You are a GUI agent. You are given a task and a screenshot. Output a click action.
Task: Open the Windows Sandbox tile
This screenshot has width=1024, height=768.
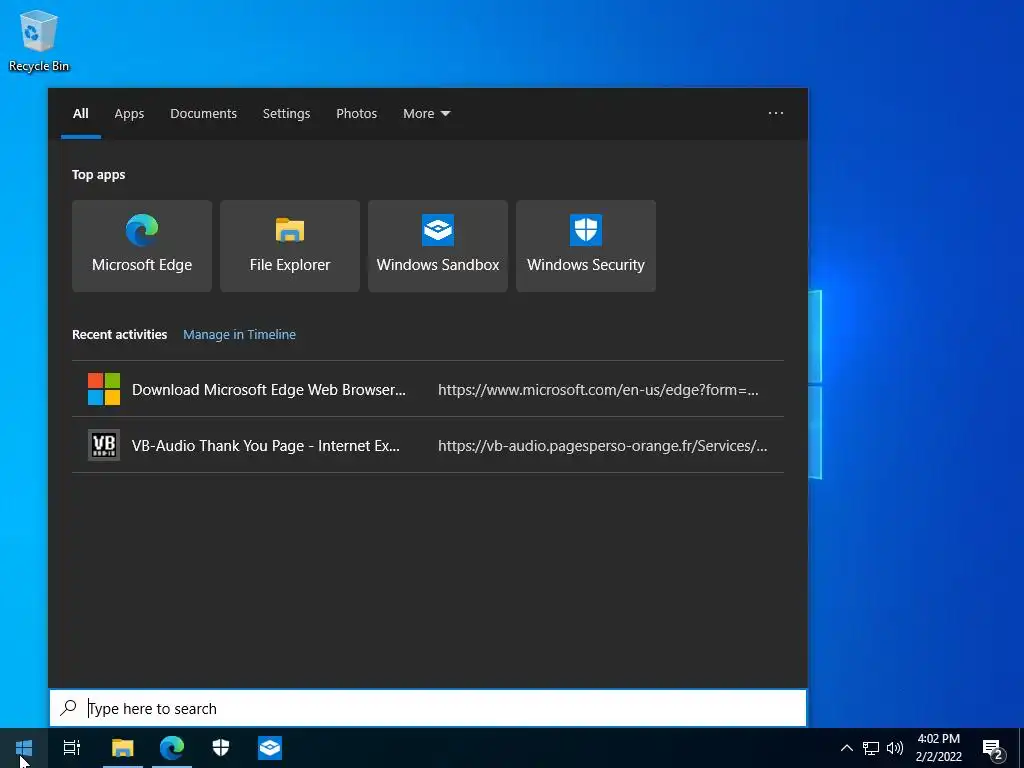point(438,246)
